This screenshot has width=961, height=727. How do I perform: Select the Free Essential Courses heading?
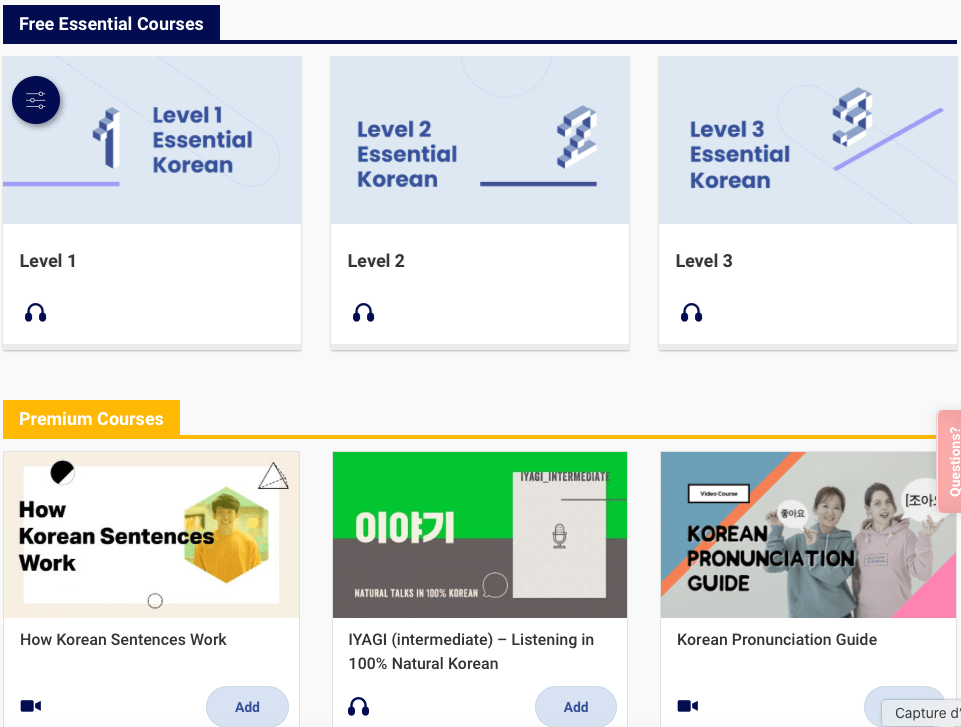111,24
